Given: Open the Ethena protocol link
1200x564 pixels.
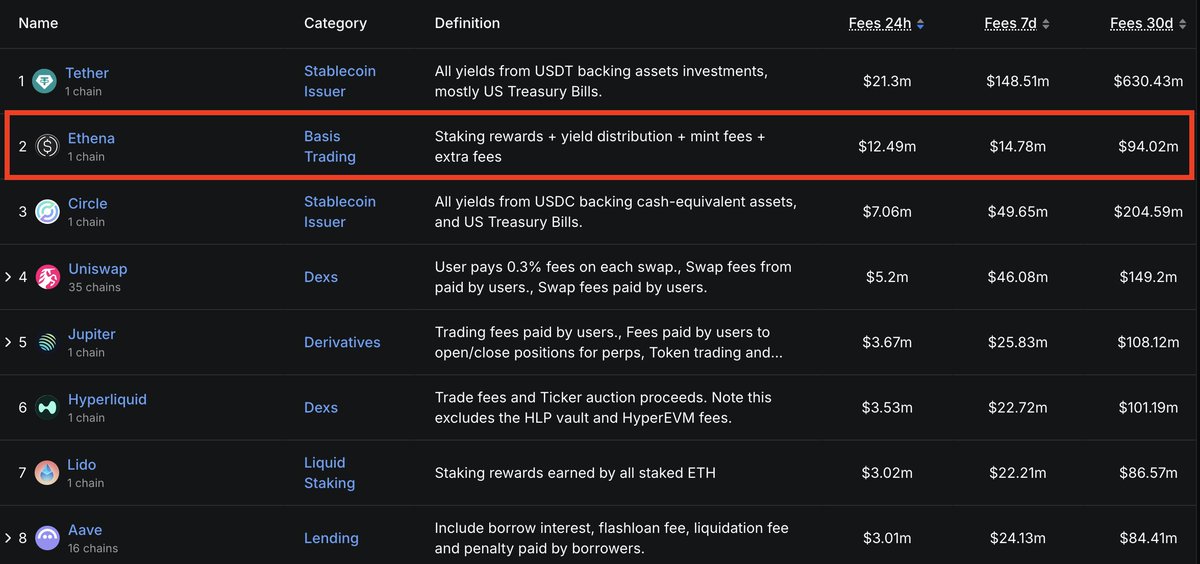Looking at the screenshot, I should 91,138.
